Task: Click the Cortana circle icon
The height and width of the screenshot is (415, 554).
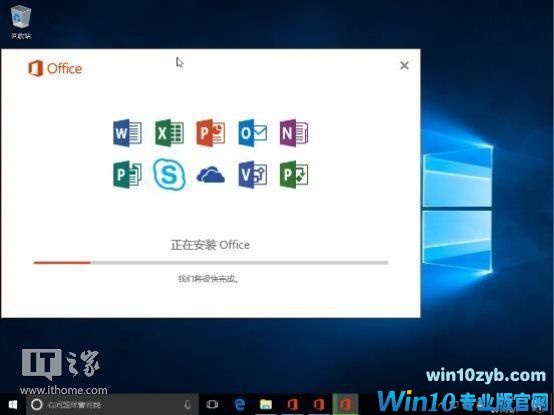Action: (x=37, y=404)
